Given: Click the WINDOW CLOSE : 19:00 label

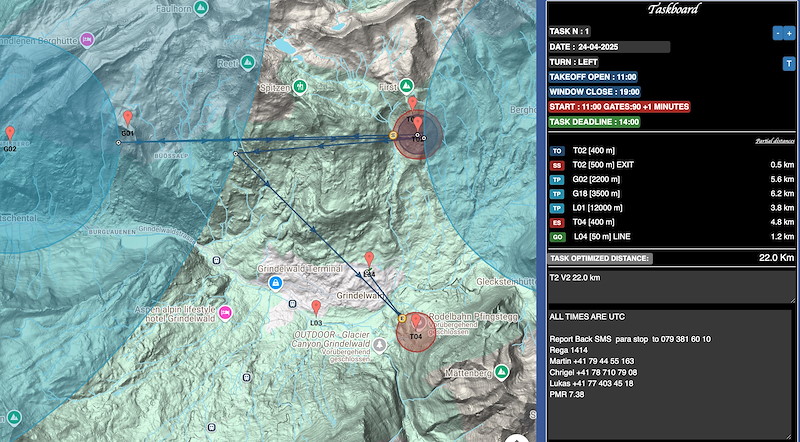Looking at the screenshot, I should pyautogui.click(x=594, y=92).
